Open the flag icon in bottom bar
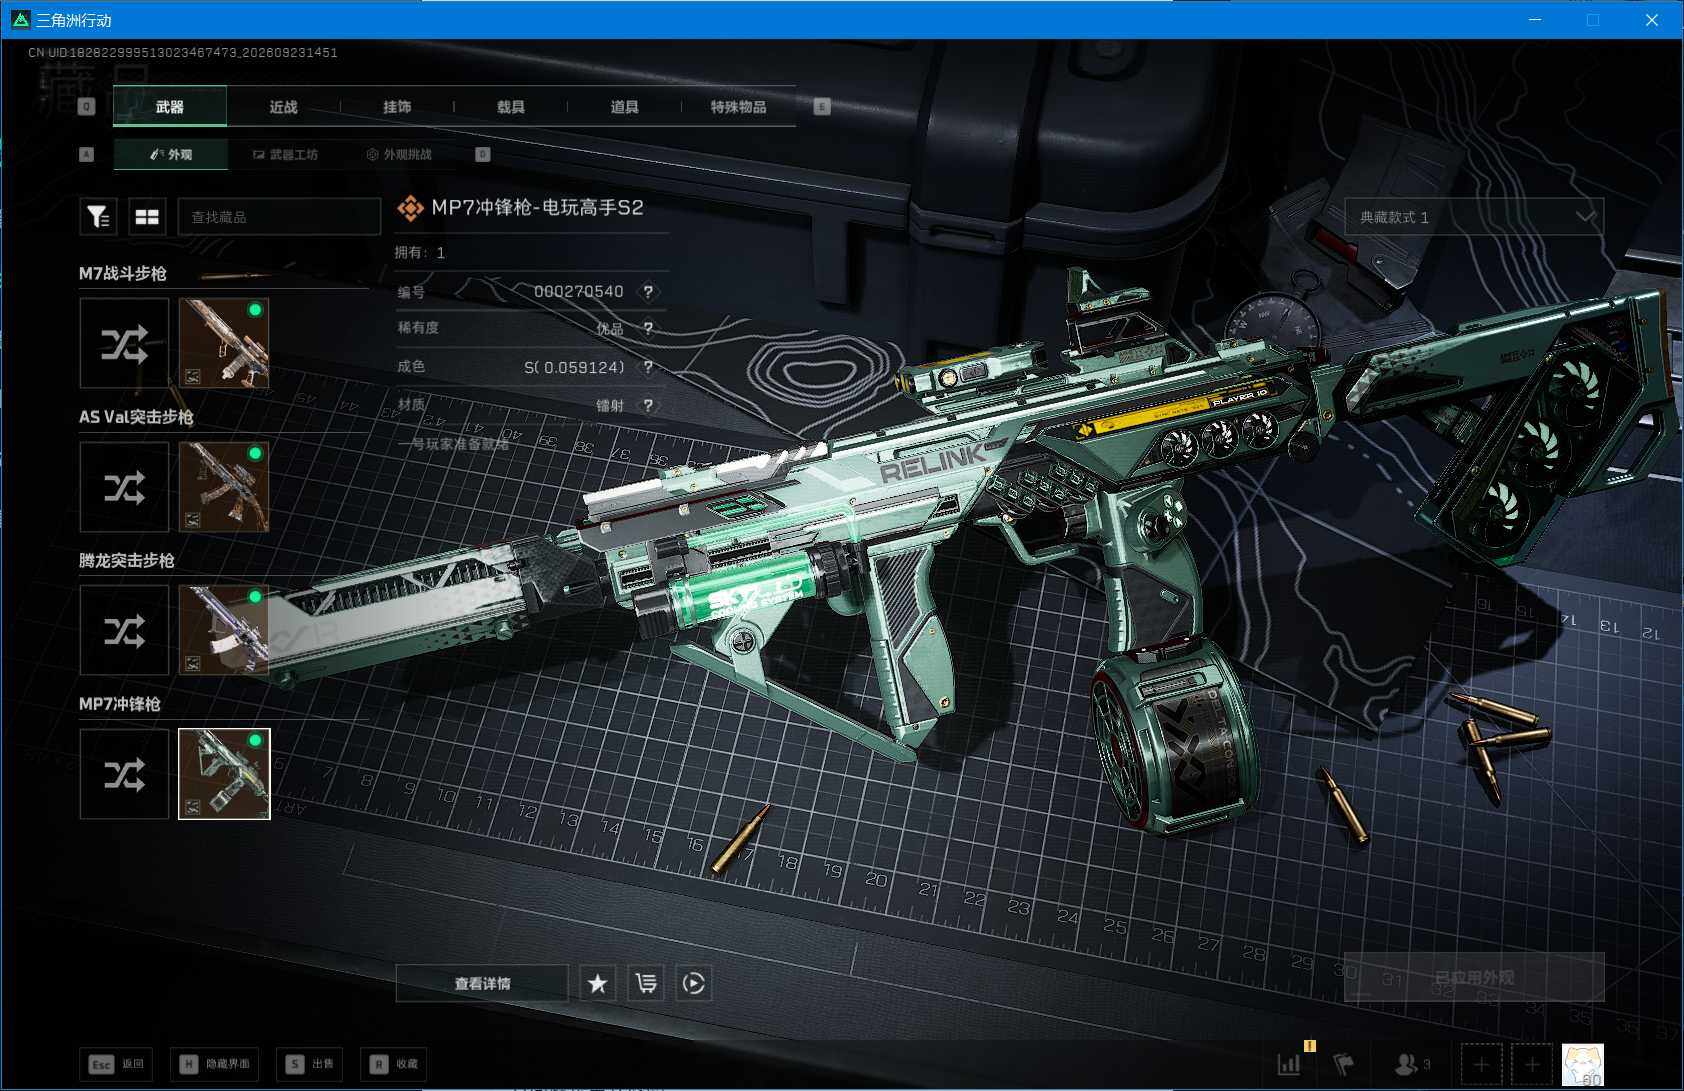This screenshot has width=1684, height=1091. tap(1344, 1064)
